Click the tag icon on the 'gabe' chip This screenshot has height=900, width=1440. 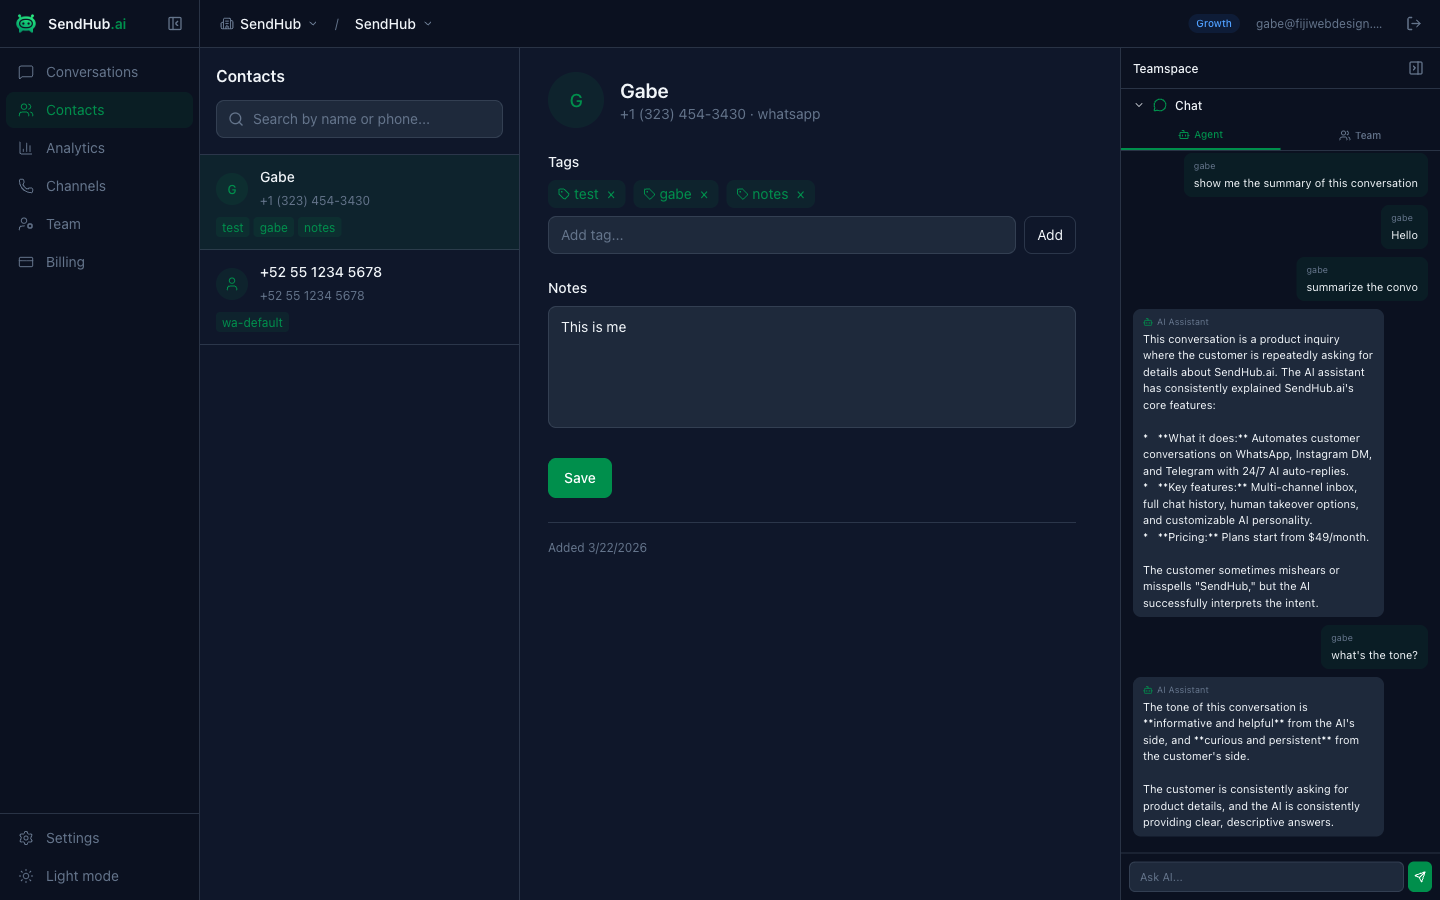pos(649,194)
